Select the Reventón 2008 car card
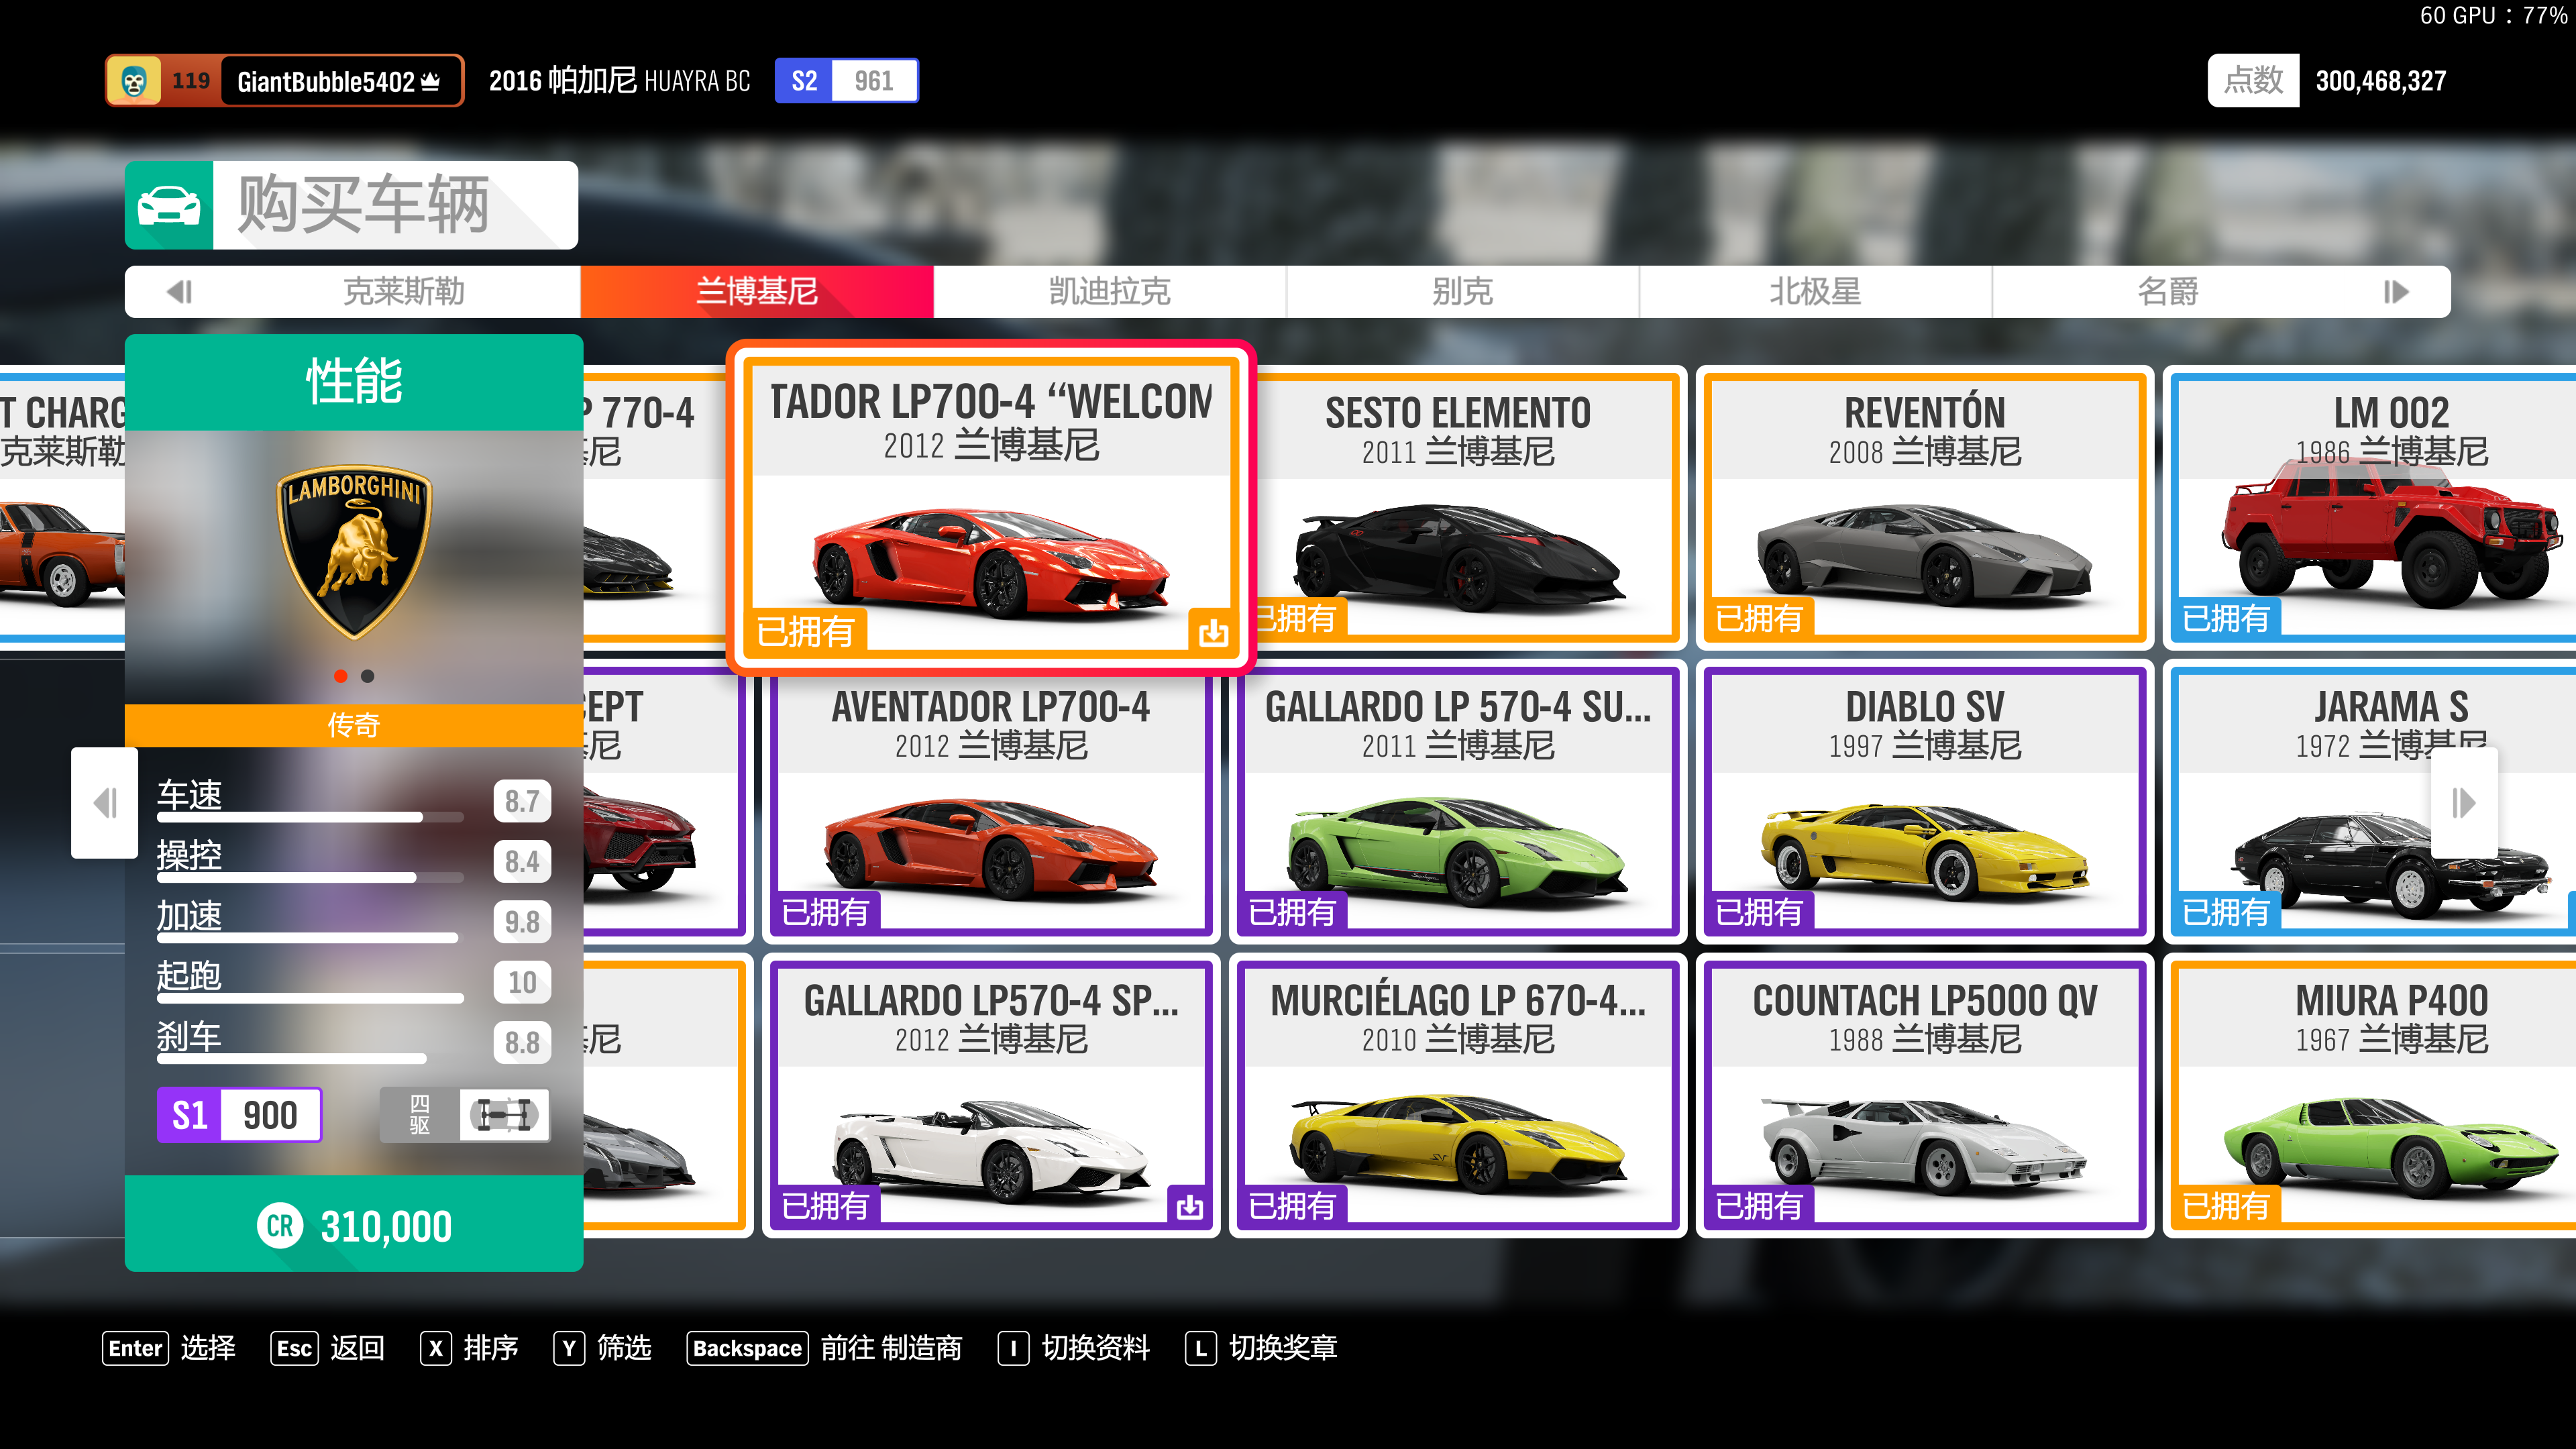The image size is (2576, 1449). [1924, 507]
